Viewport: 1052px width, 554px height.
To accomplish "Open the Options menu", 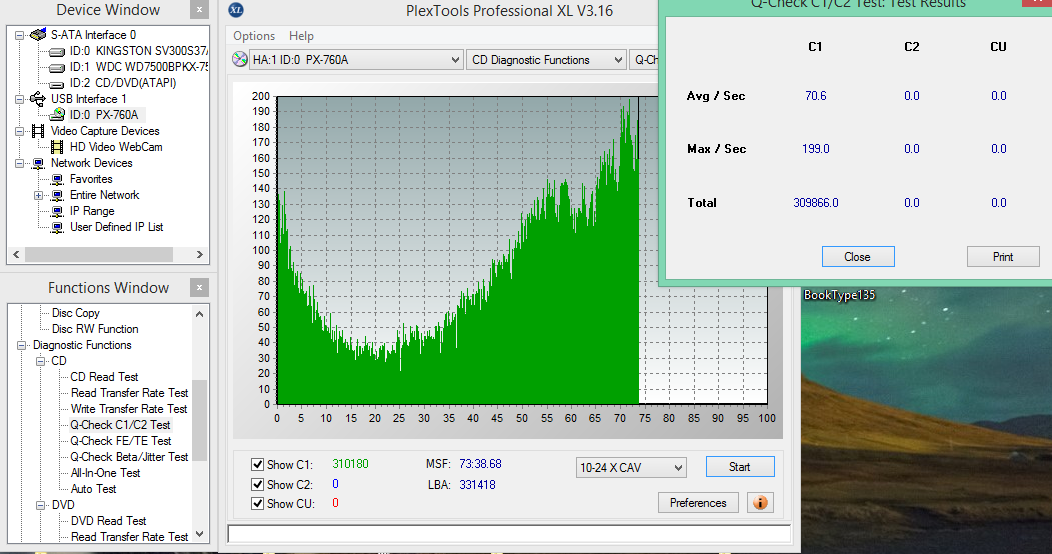I will tap(254, 36).
